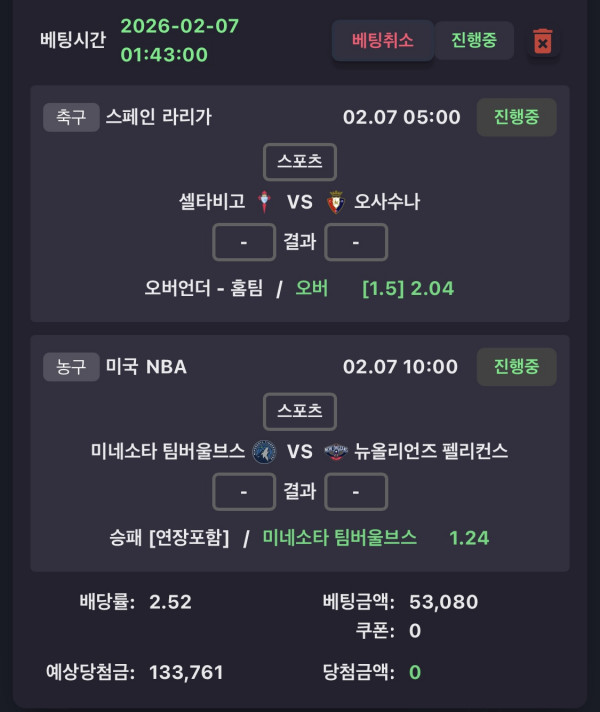Click the 미네소타 팀버울브스 1.24 odds pick
This screenshot has width=600, height=712.
coord(375,537)
